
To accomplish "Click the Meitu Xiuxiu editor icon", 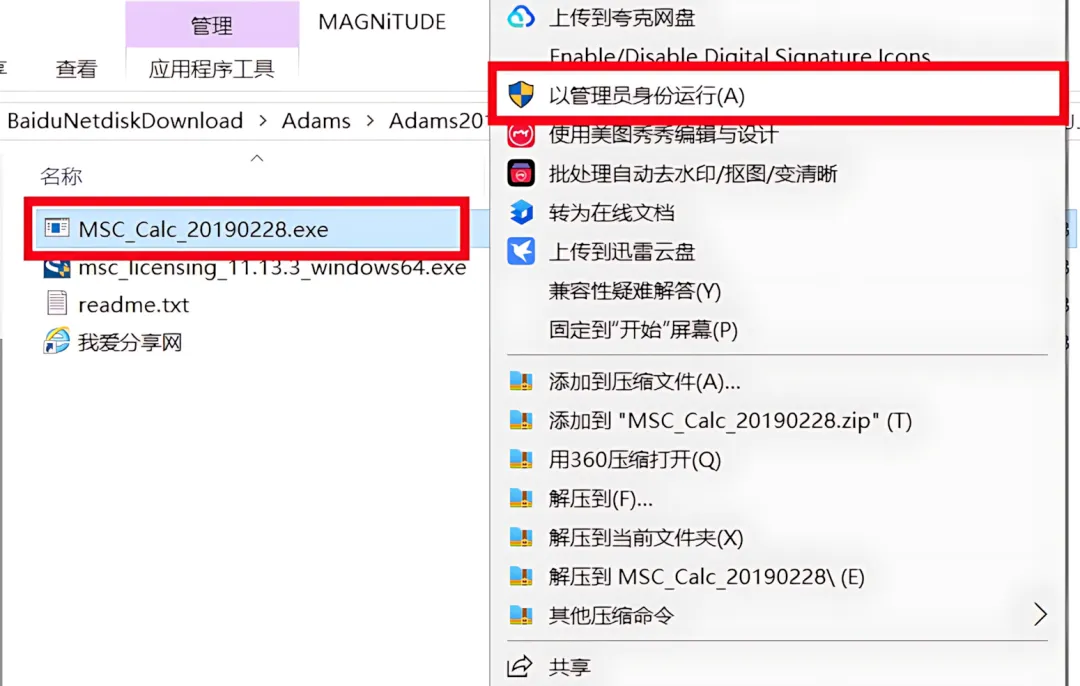I will pos(521,134).
